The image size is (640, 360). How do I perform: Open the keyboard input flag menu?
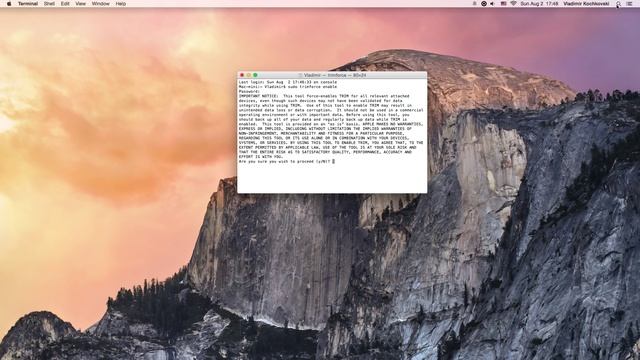tap(504, 4)
